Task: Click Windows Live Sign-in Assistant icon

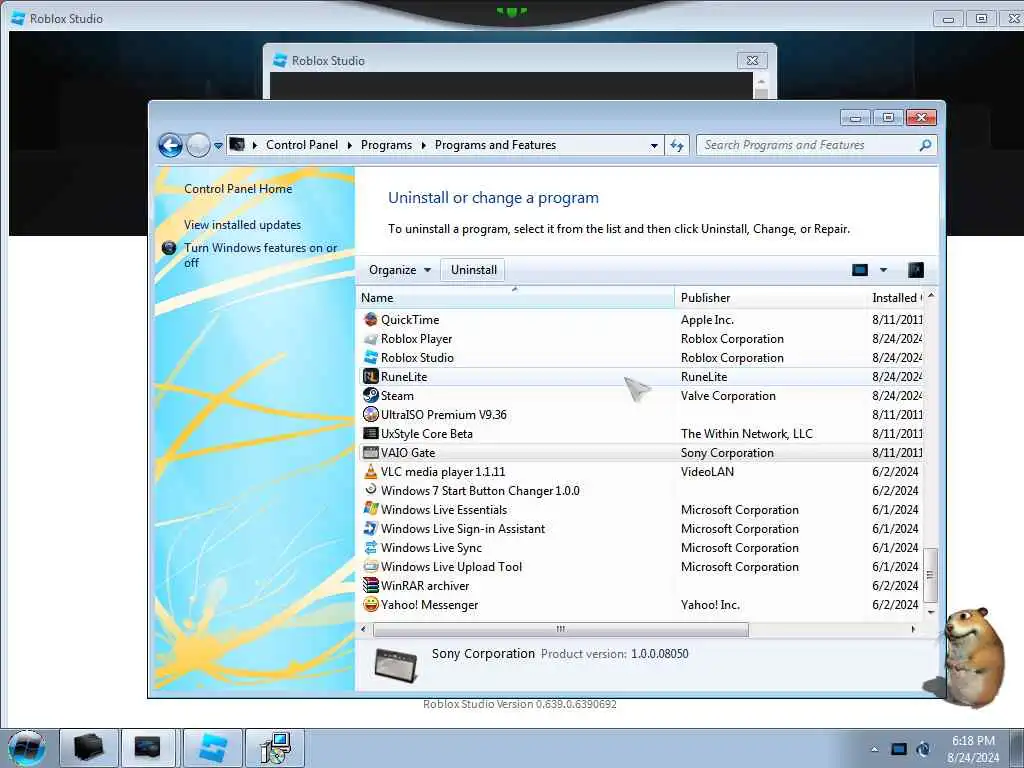Action: coord(371,528)
